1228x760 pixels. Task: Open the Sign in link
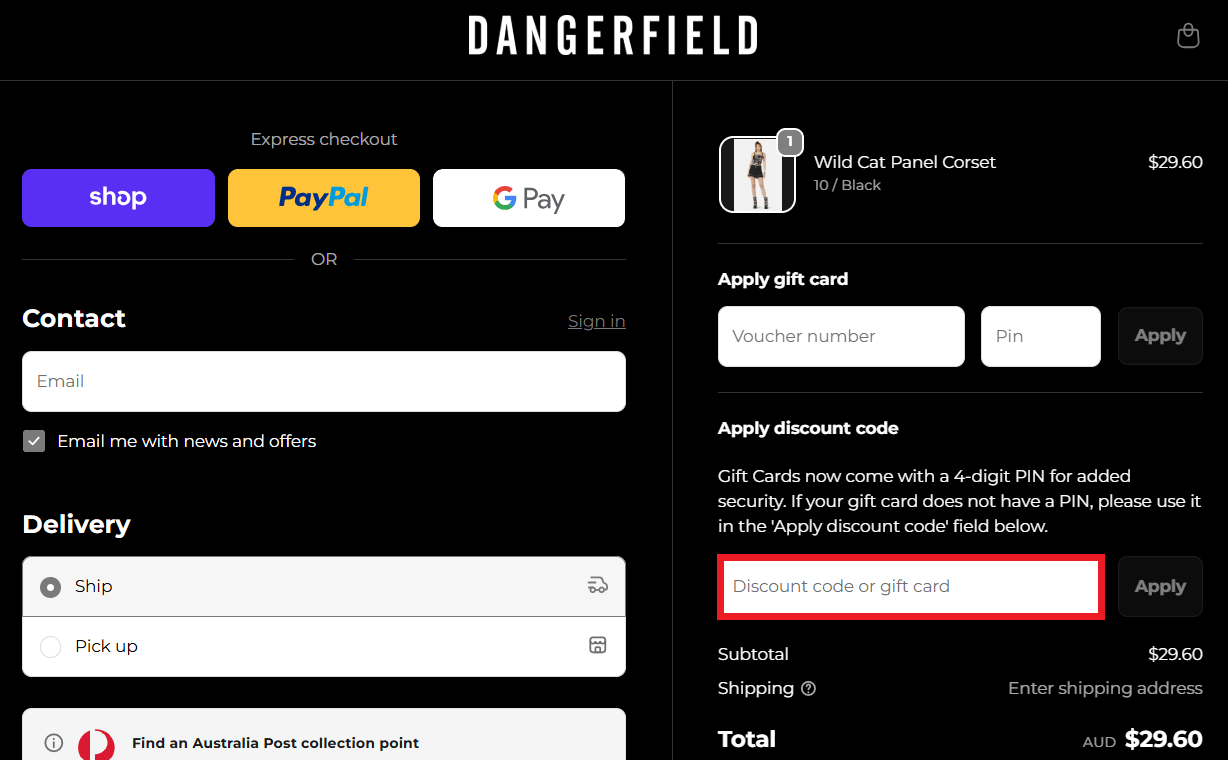[596, 321]
